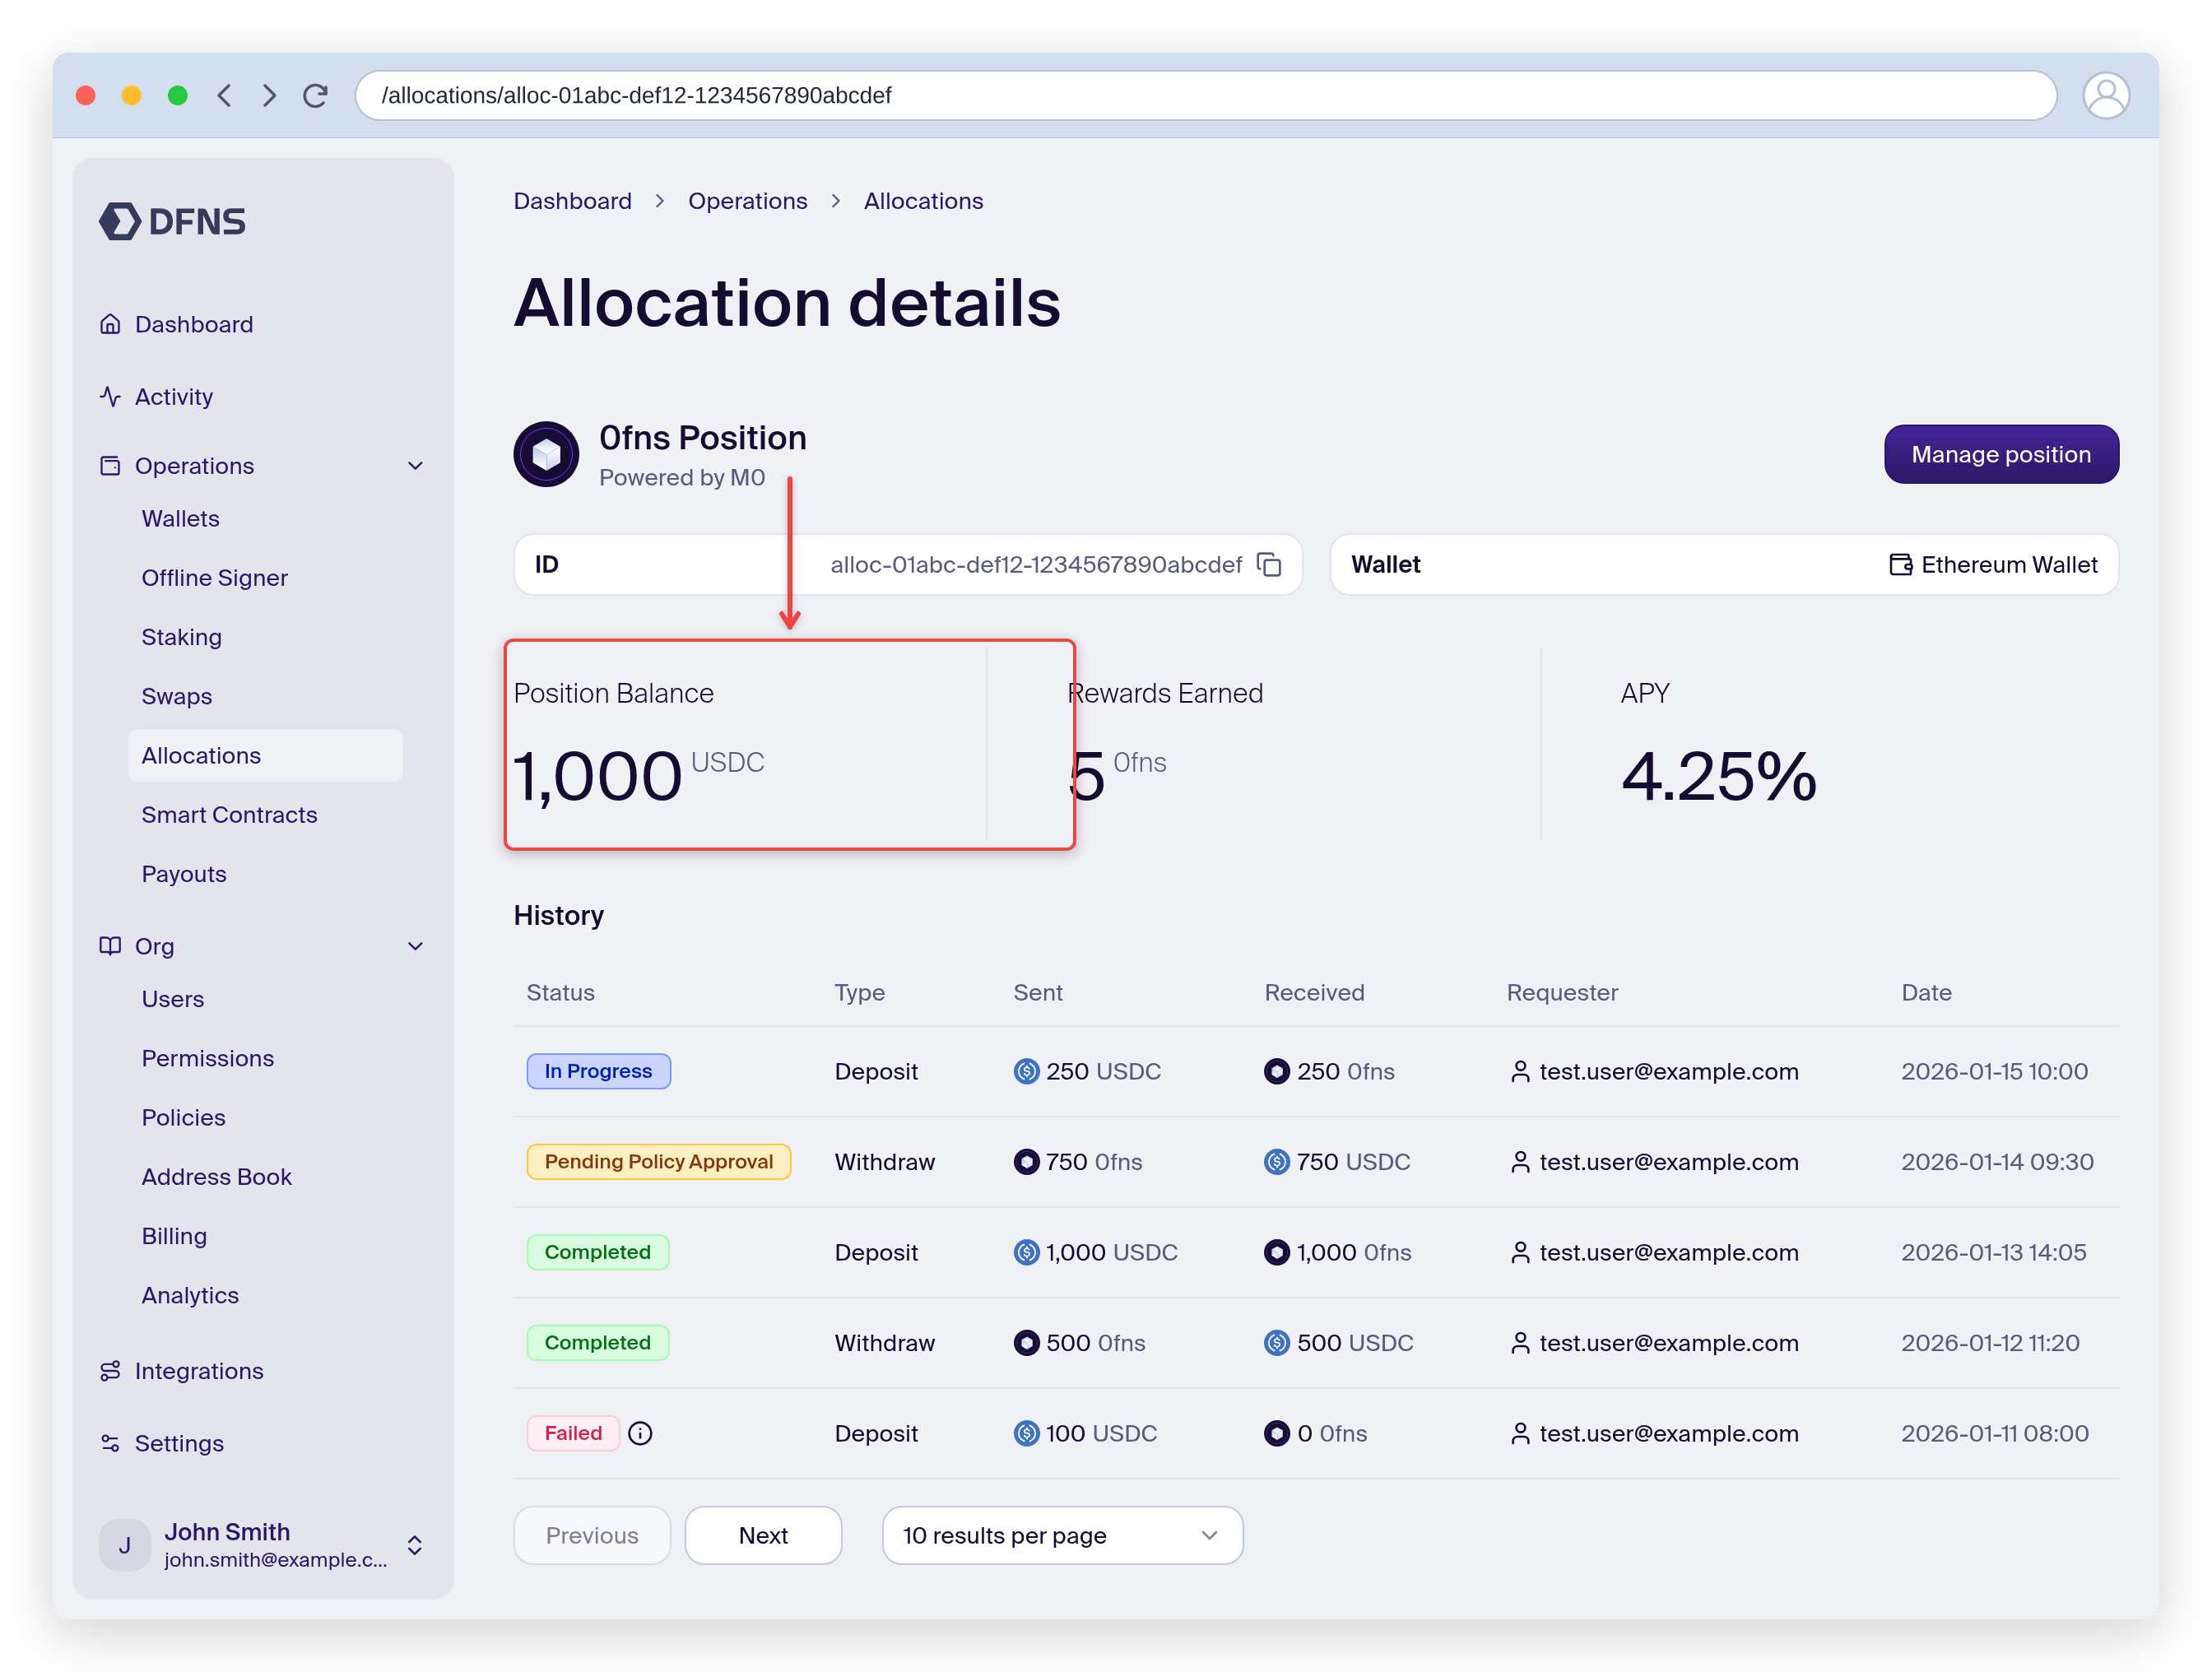Click the Ofns icon beside 500 Ofns
This screenshot has height=1672, width=2212.
pos(1026,1343)
